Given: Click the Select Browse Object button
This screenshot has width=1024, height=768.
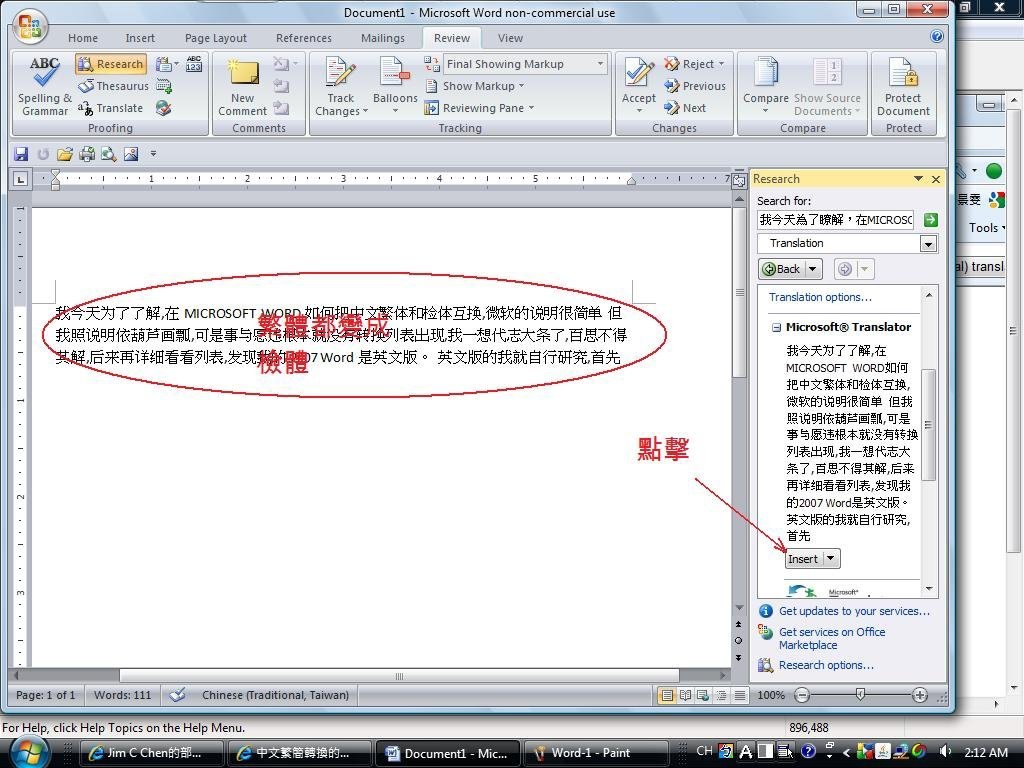Looking at the screenshot, I should 739,641.
